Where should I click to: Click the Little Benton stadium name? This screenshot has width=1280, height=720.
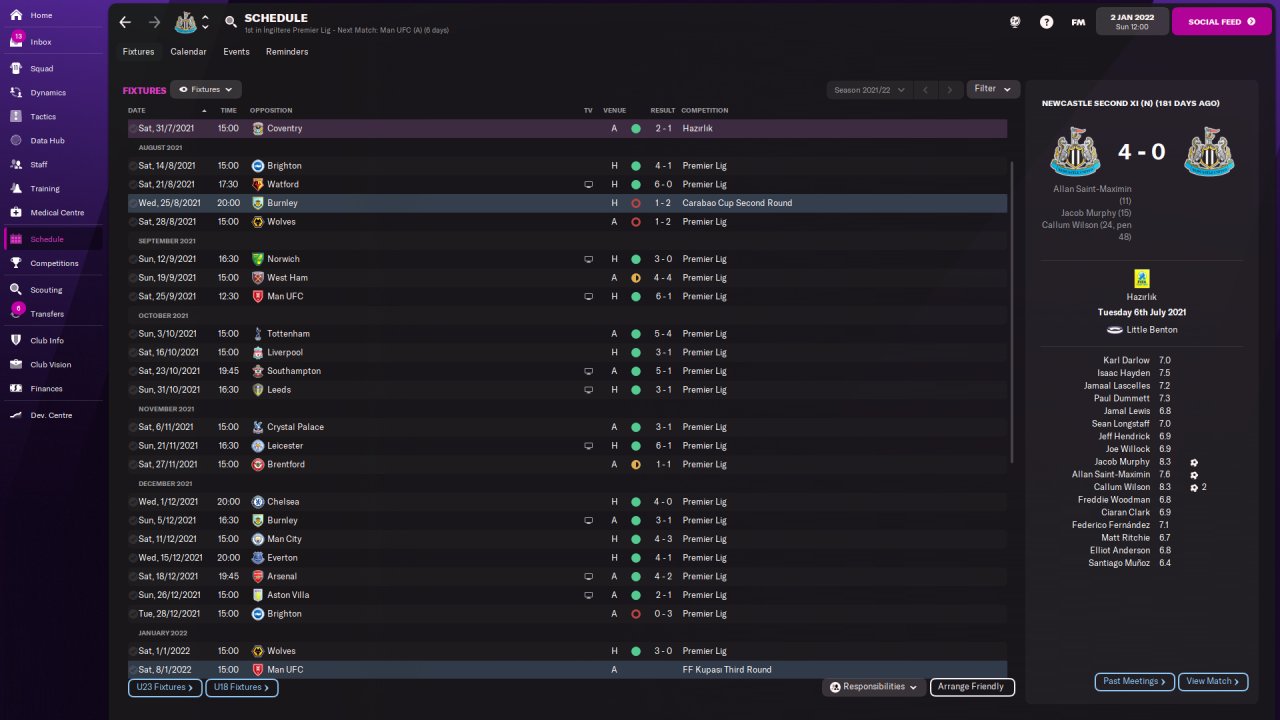1151,330
